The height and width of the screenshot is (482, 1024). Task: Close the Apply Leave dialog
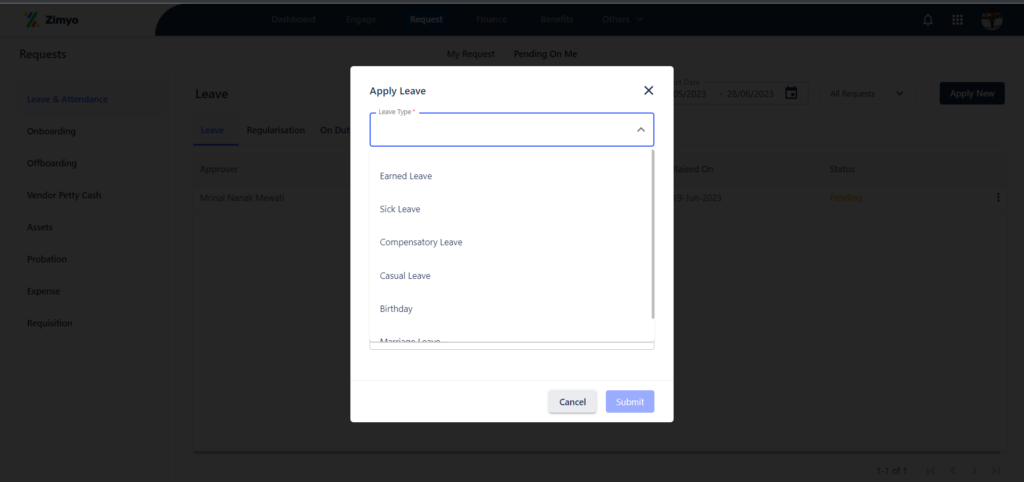tap(648, 91)
